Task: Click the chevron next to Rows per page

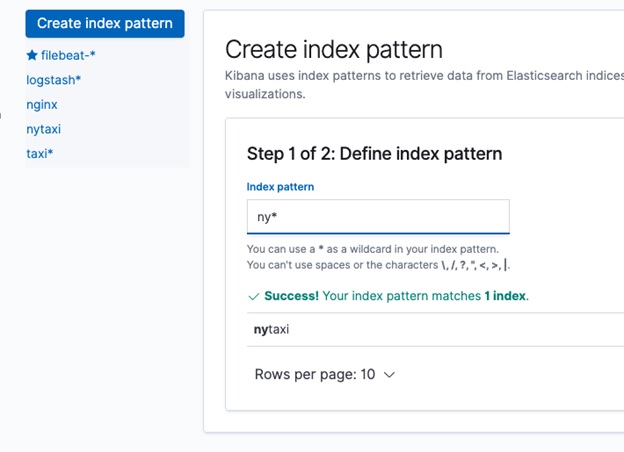Action: [389, 374]
